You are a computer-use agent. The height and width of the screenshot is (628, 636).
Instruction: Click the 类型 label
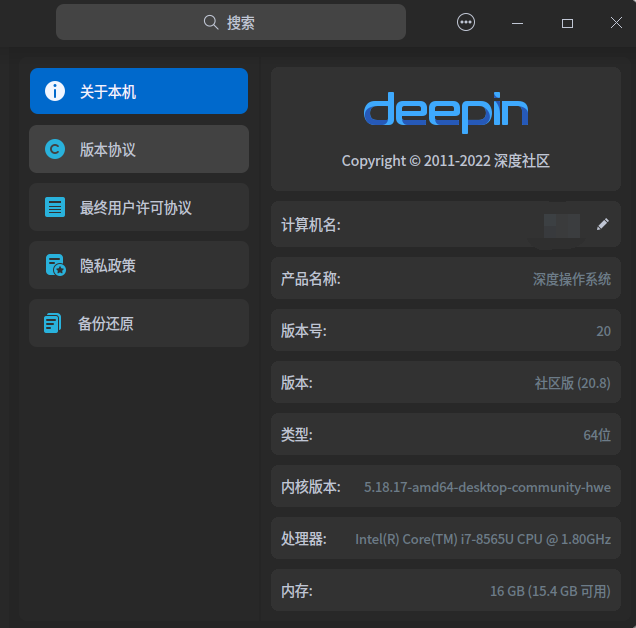pyautogui.click(x=297, y=435)
